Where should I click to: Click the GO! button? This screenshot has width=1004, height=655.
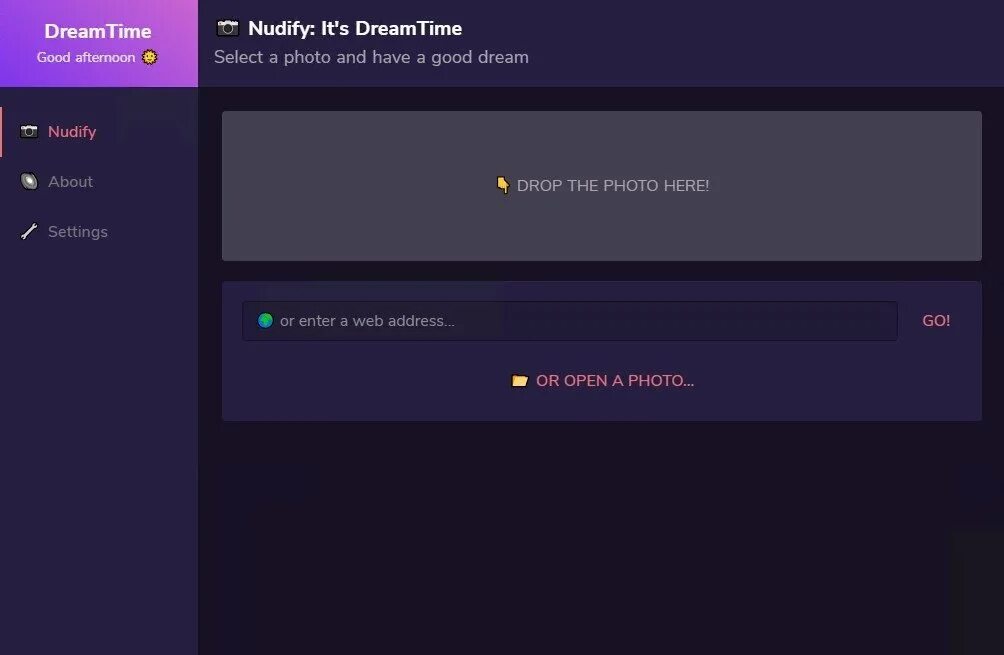935,321
